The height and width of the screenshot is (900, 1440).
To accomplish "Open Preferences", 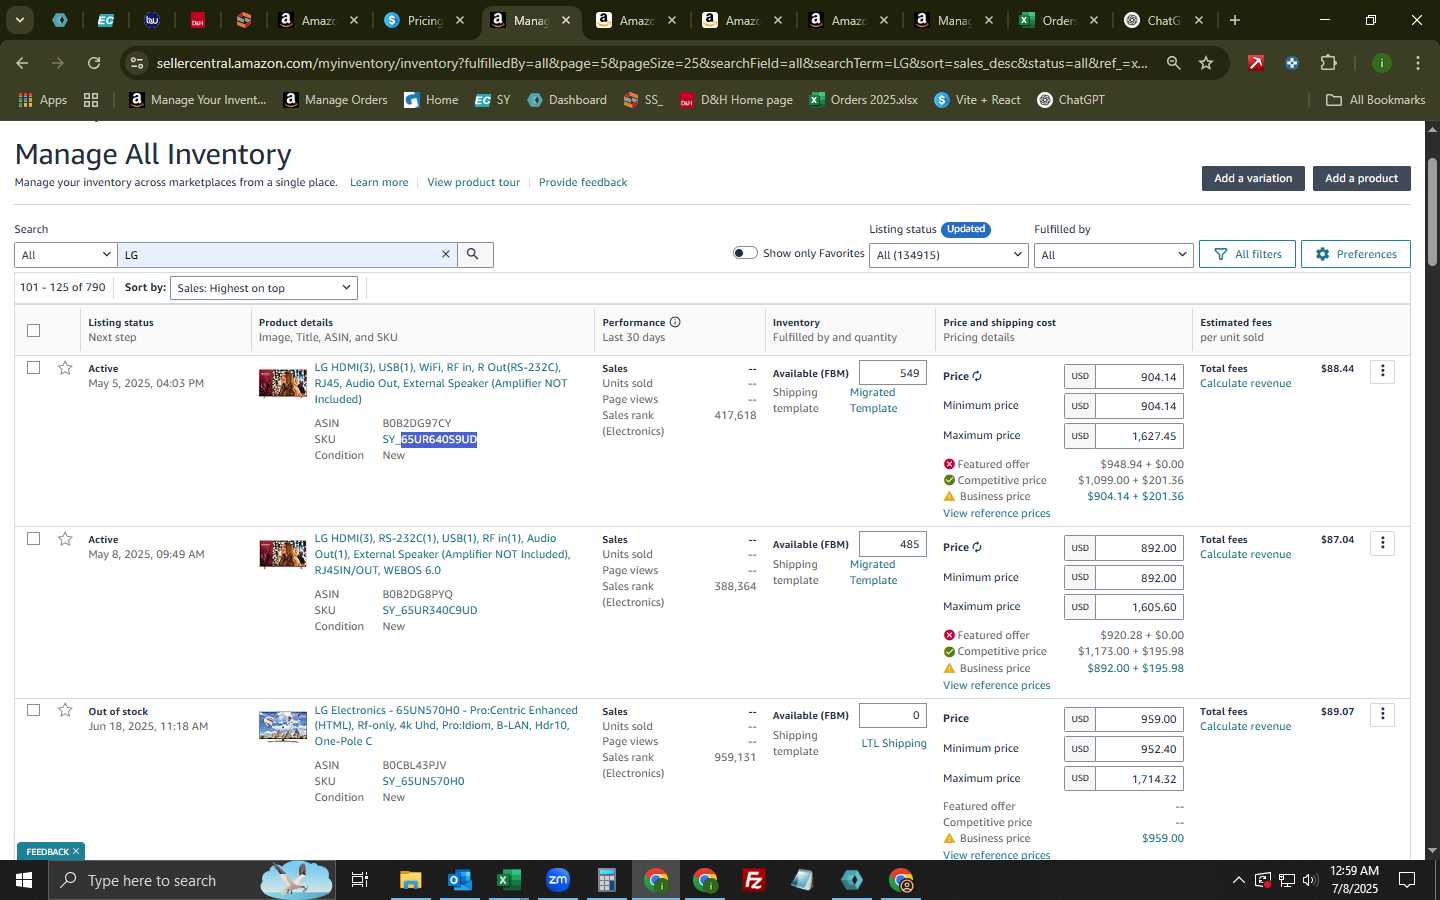I will pos(1356,254).
